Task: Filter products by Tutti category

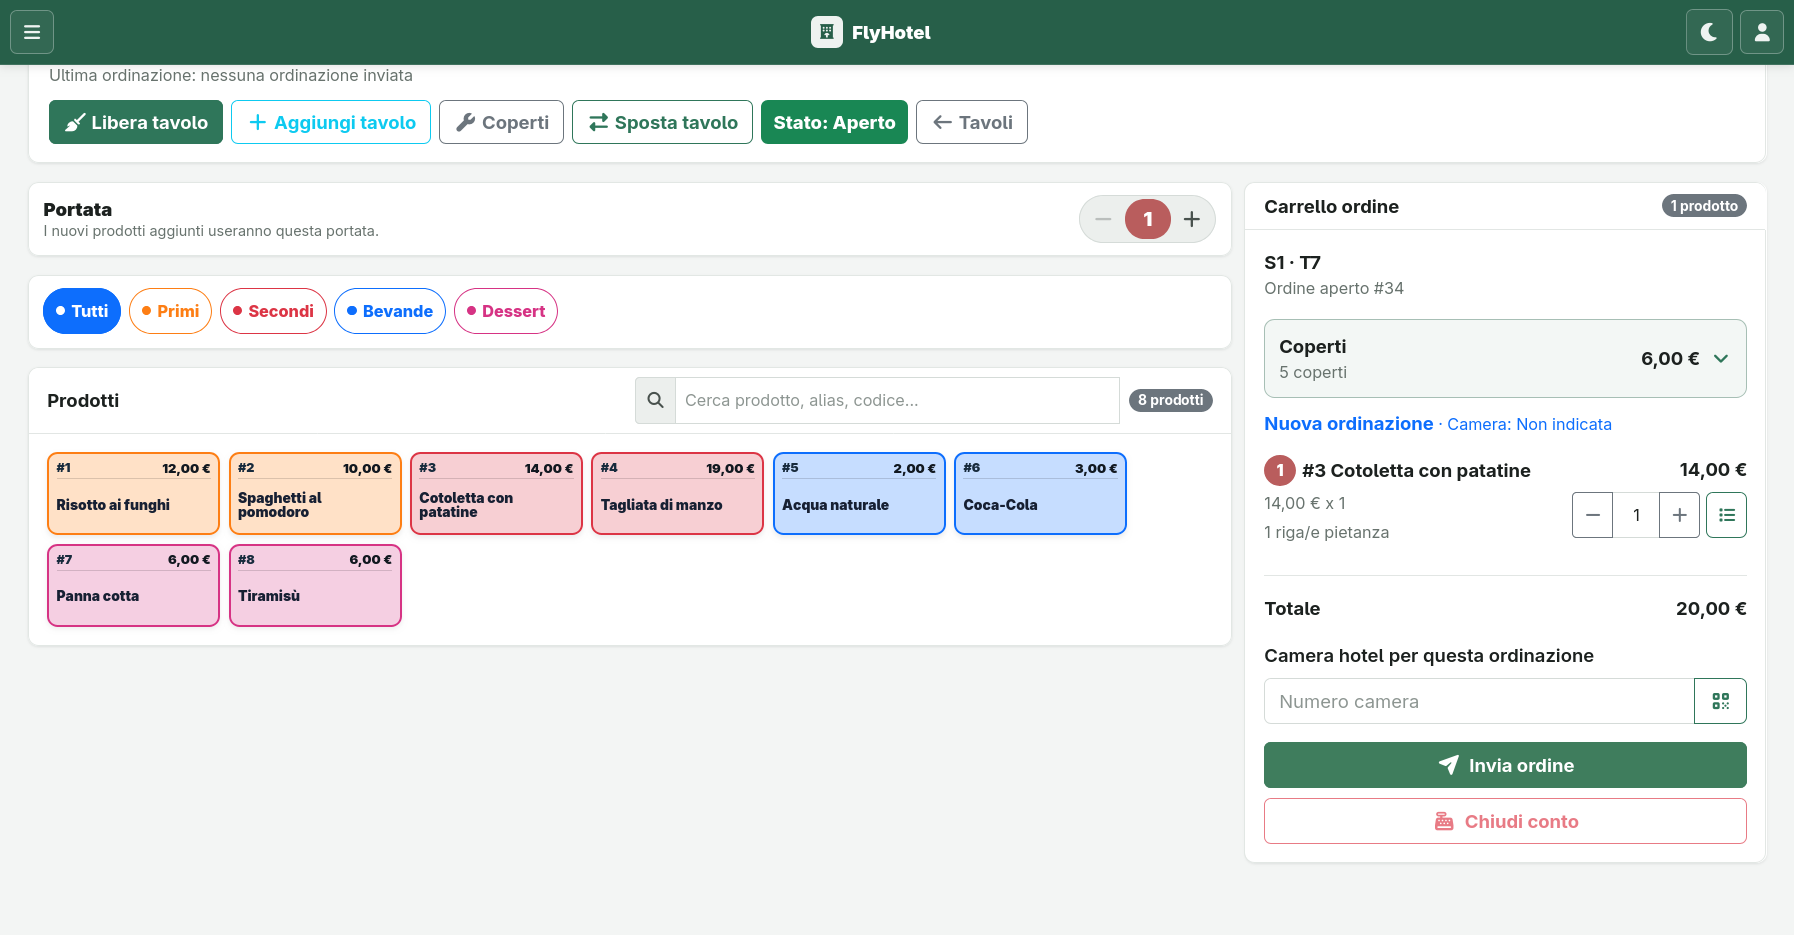Action: (x=82, y=311)
